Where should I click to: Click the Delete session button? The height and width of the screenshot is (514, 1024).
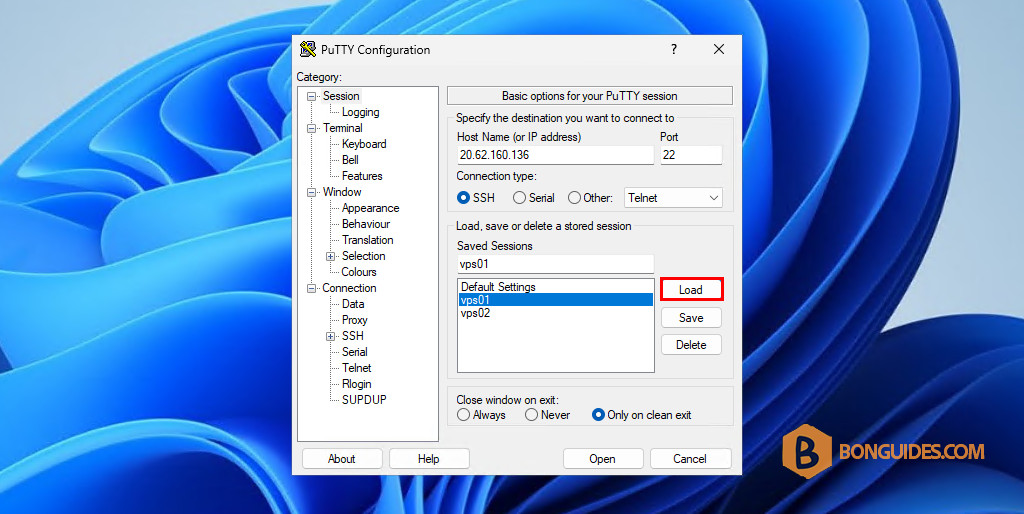click(691, 345)
